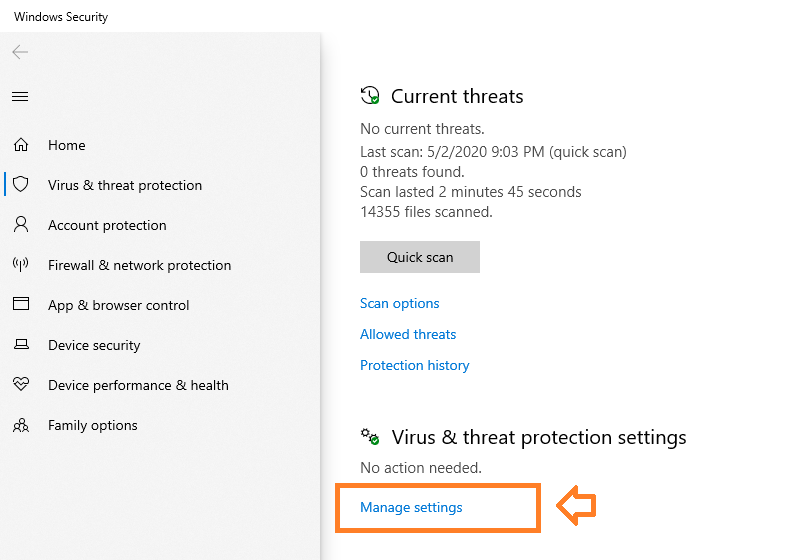Click the Current threats clock-shield icon
The width and height of the screenshot is (810, 560).
click(370, 96)
